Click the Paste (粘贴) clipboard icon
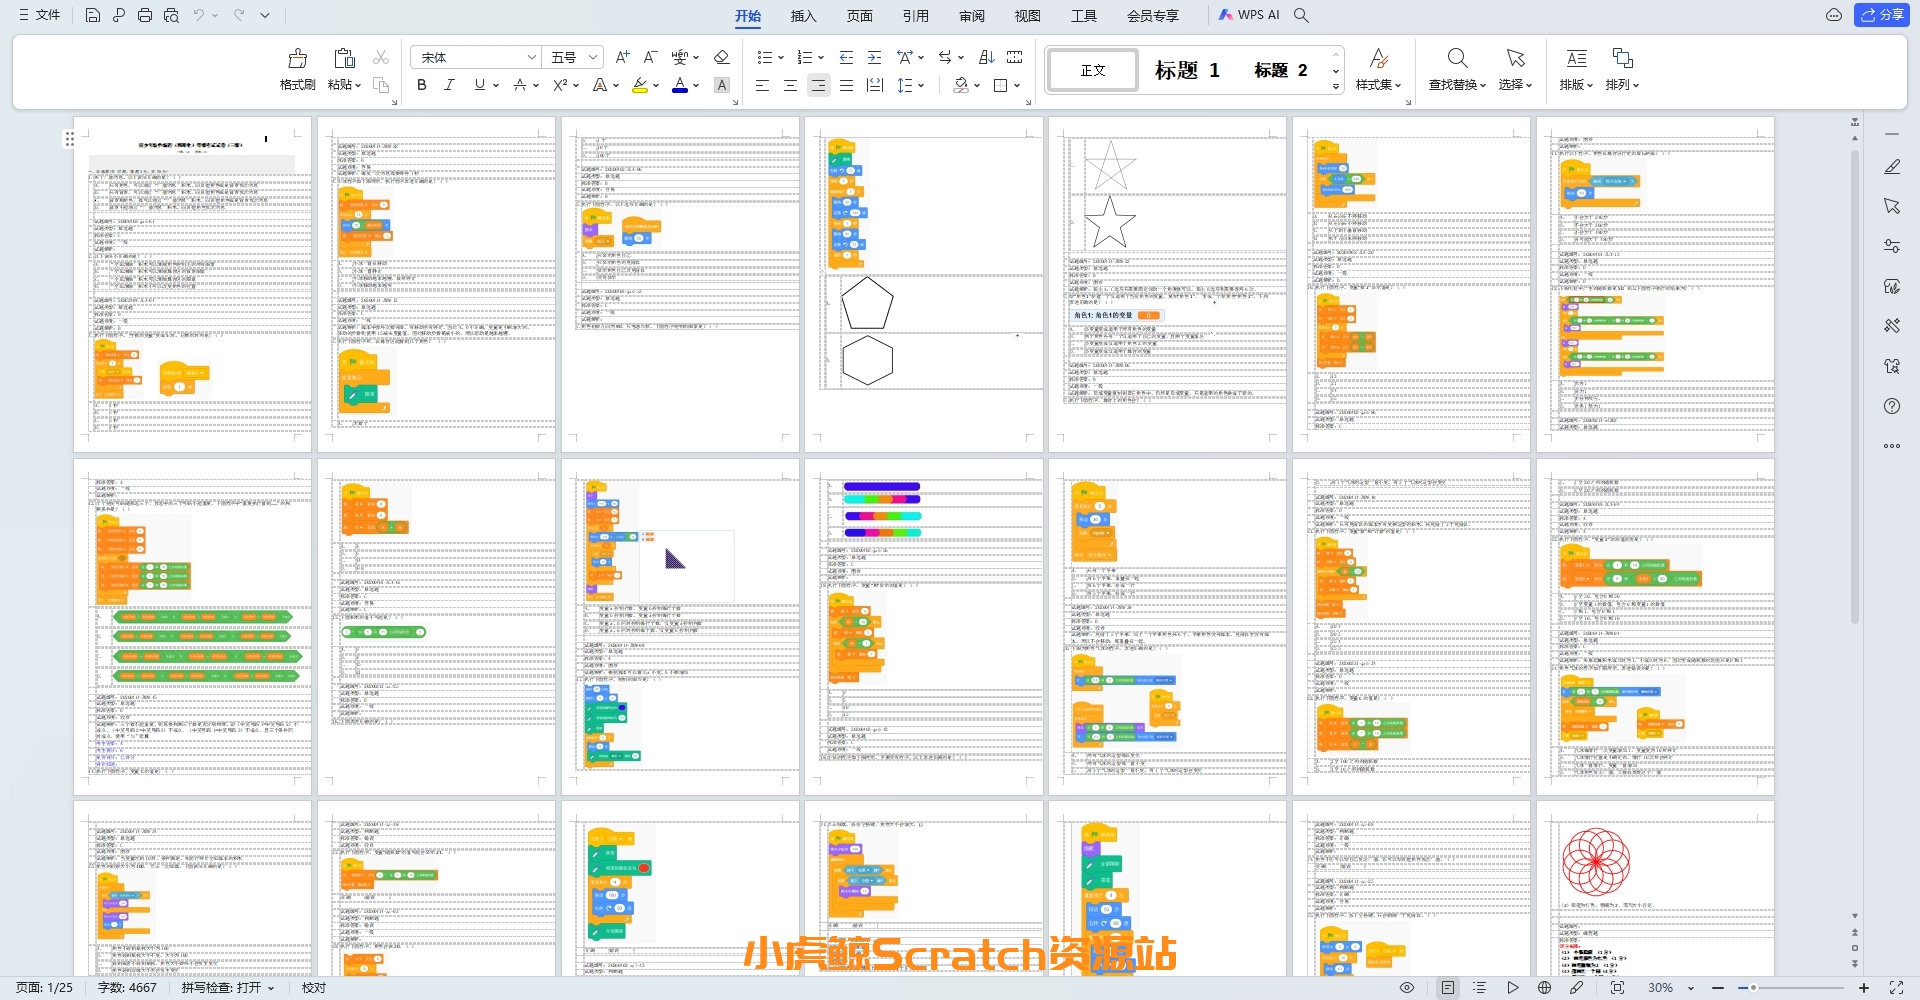 [344, 58]
